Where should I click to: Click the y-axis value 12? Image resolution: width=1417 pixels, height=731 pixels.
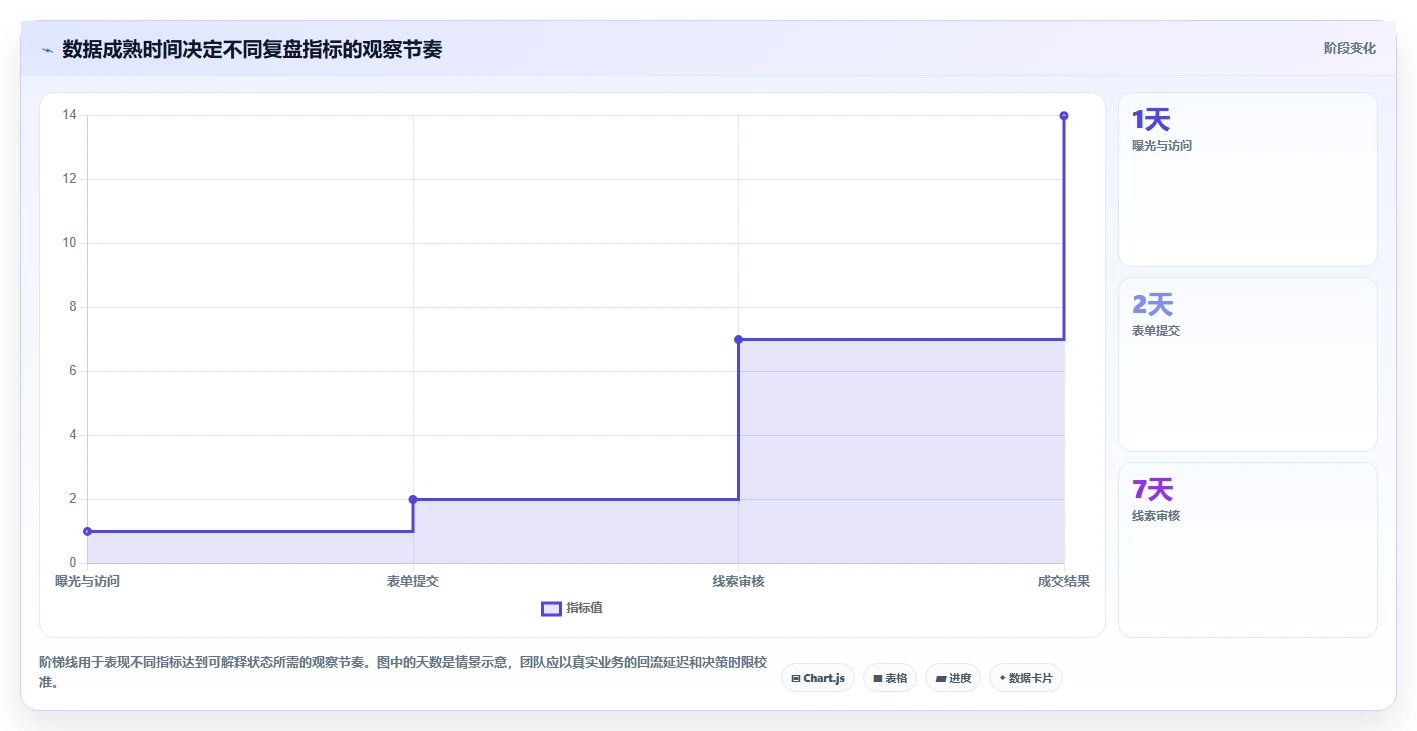(x=69, y=179)
